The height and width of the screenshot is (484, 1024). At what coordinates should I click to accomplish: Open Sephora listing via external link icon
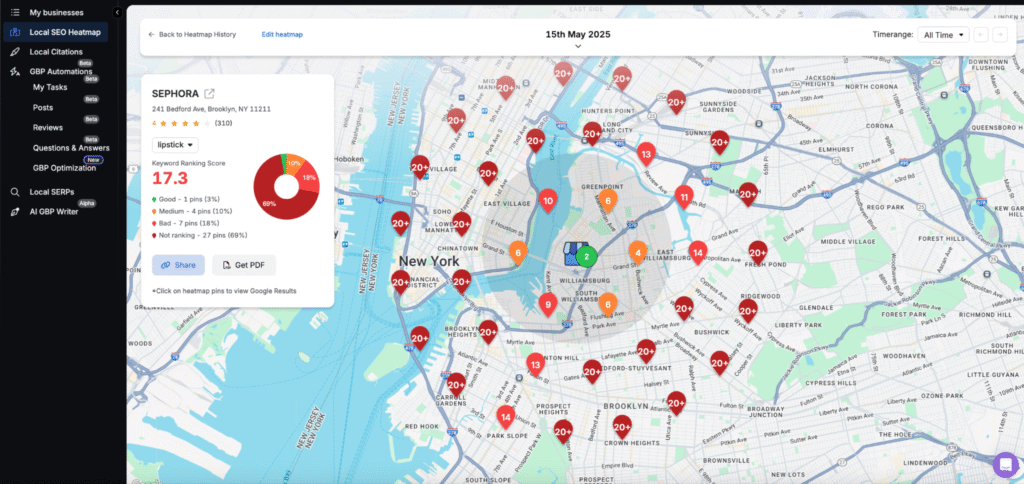coord(210,94)
